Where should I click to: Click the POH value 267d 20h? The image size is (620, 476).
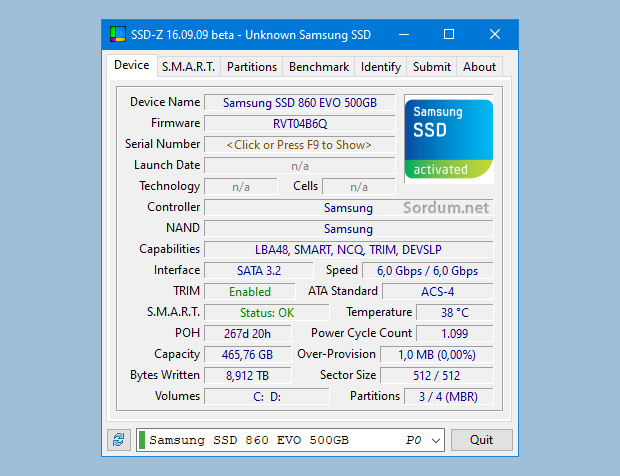click(x=248, y=333)
